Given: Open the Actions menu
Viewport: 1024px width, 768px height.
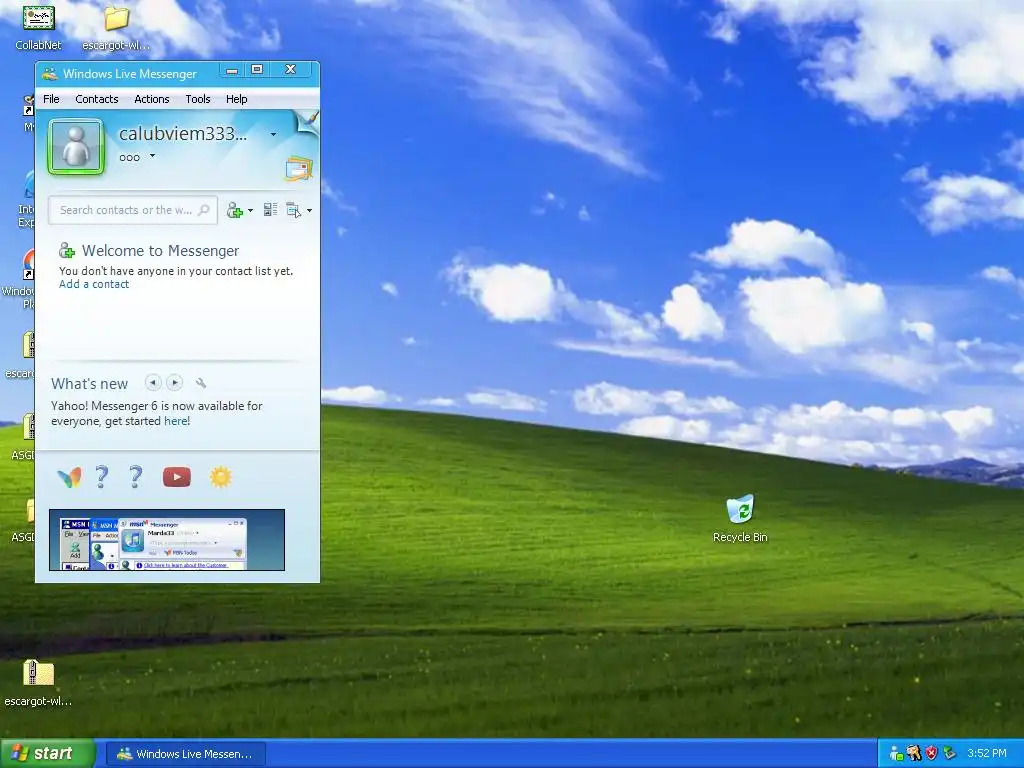Looking at the screenshot, I should point(152,99).
